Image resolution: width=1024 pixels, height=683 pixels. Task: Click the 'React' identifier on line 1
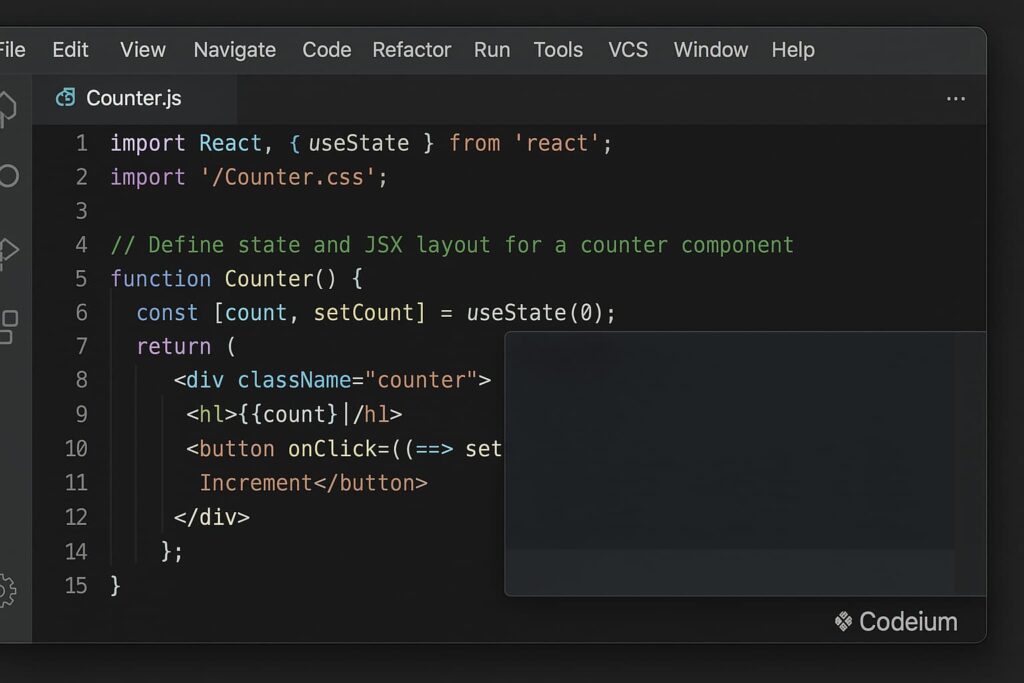tap(230, 143)
